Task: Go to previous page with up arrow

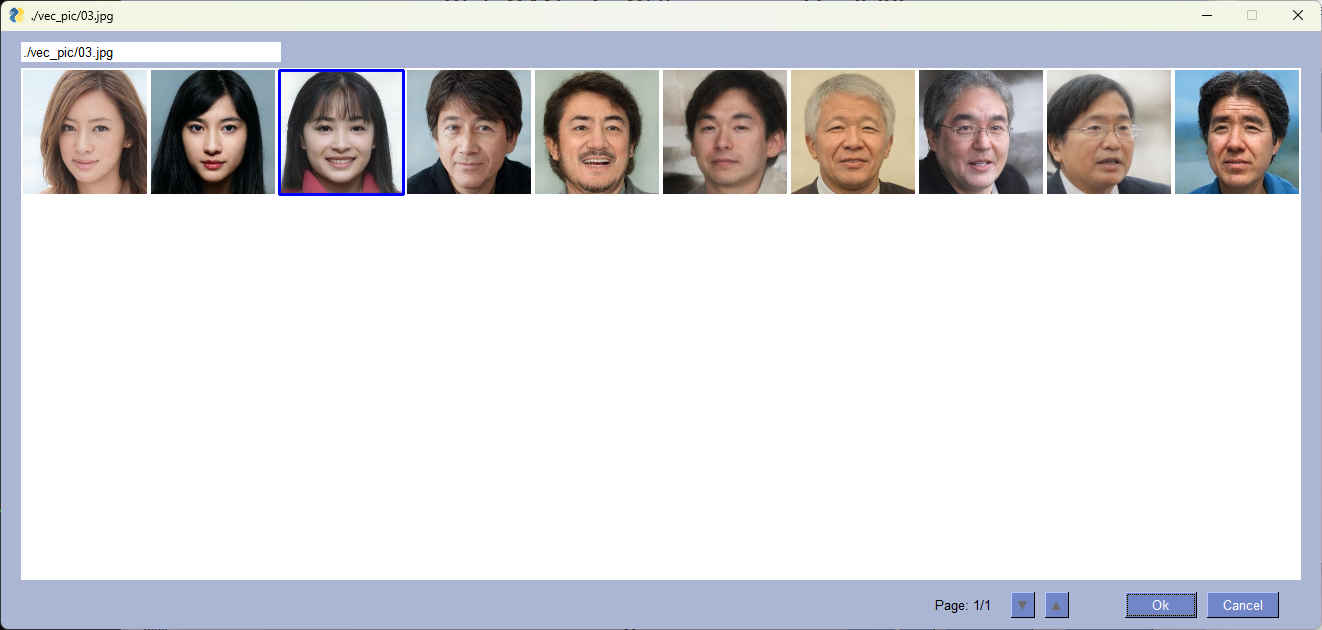Action: 1057,605
